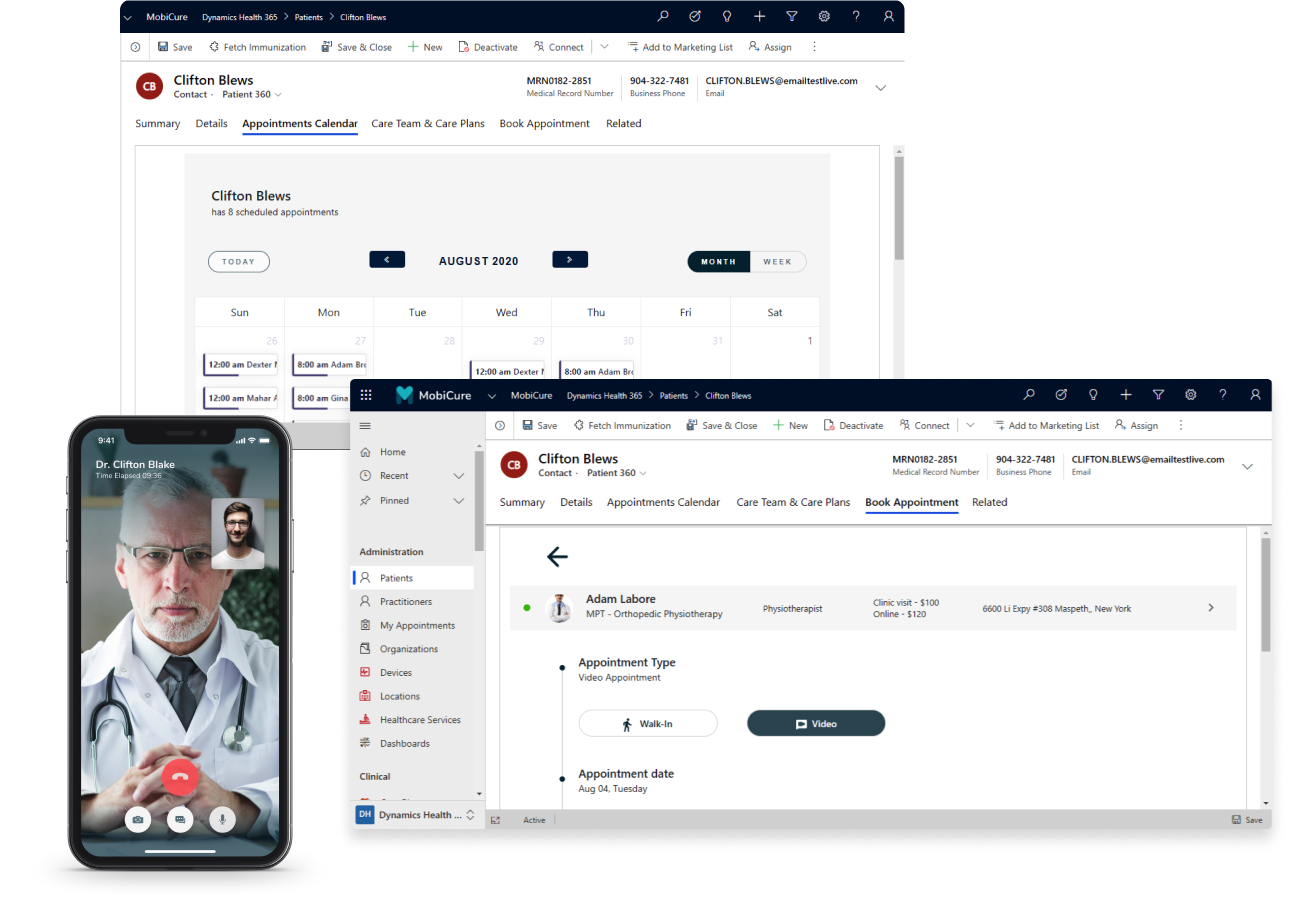Expand the record header chevron in back calendar window
Image resolution: width=1300 pixels, height=904 pixels.
[881, 88]
